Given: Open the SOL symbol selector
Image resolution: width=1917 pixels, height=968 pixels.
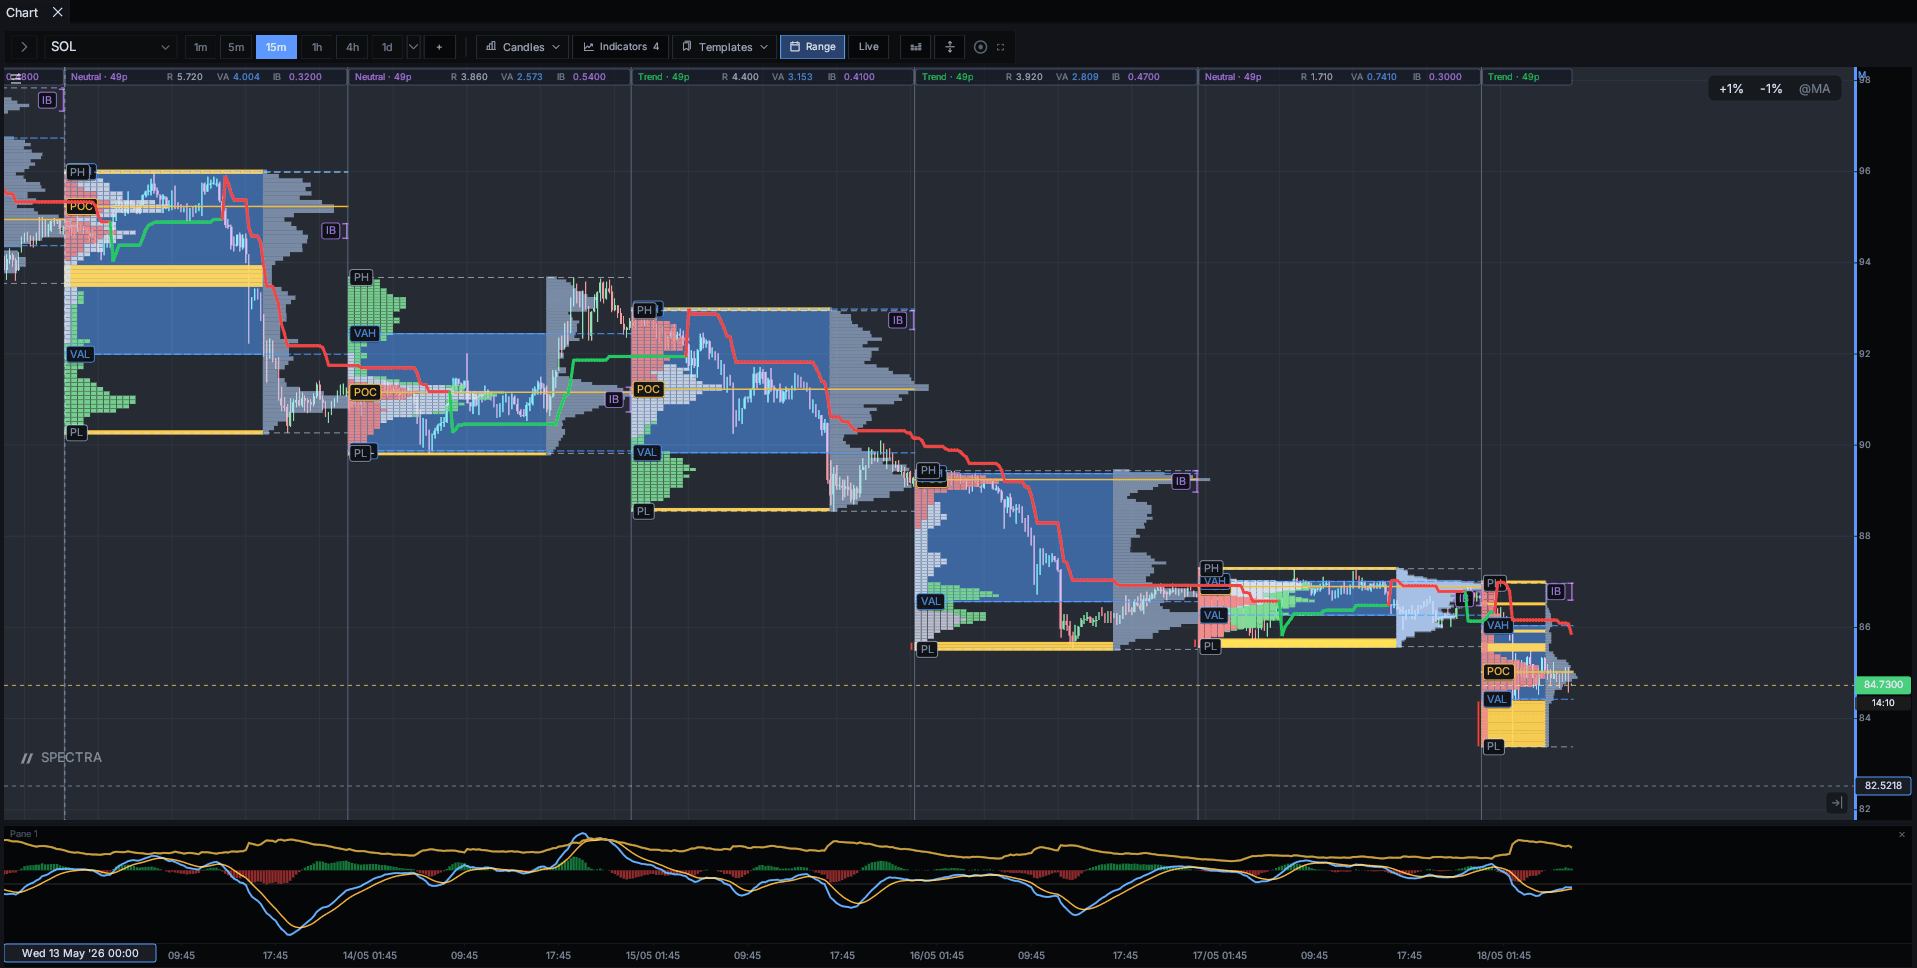Looking at the screenshot, I should point(110,47).
